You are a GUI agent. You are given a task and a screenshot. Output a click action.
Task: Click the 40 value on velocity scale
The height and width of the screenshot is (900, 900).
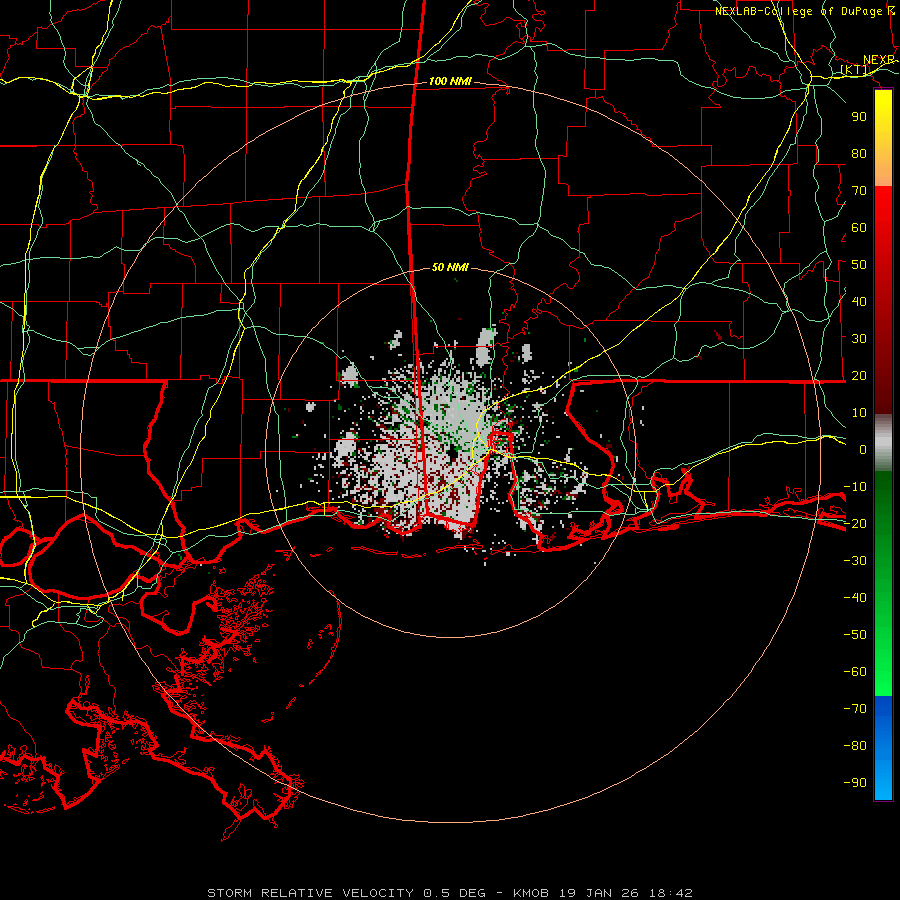coord(859,302)
